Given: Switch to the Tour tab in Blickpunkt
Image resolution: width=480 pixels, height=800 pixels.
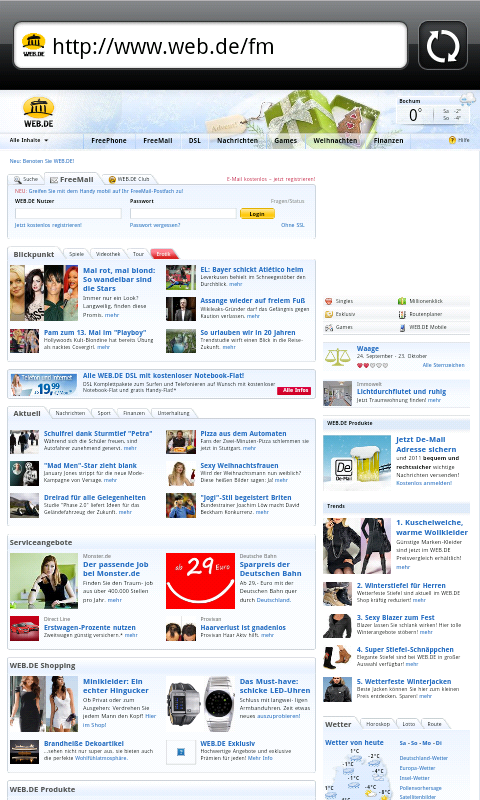Looking at the screenshot, I should tap(138, 254).
